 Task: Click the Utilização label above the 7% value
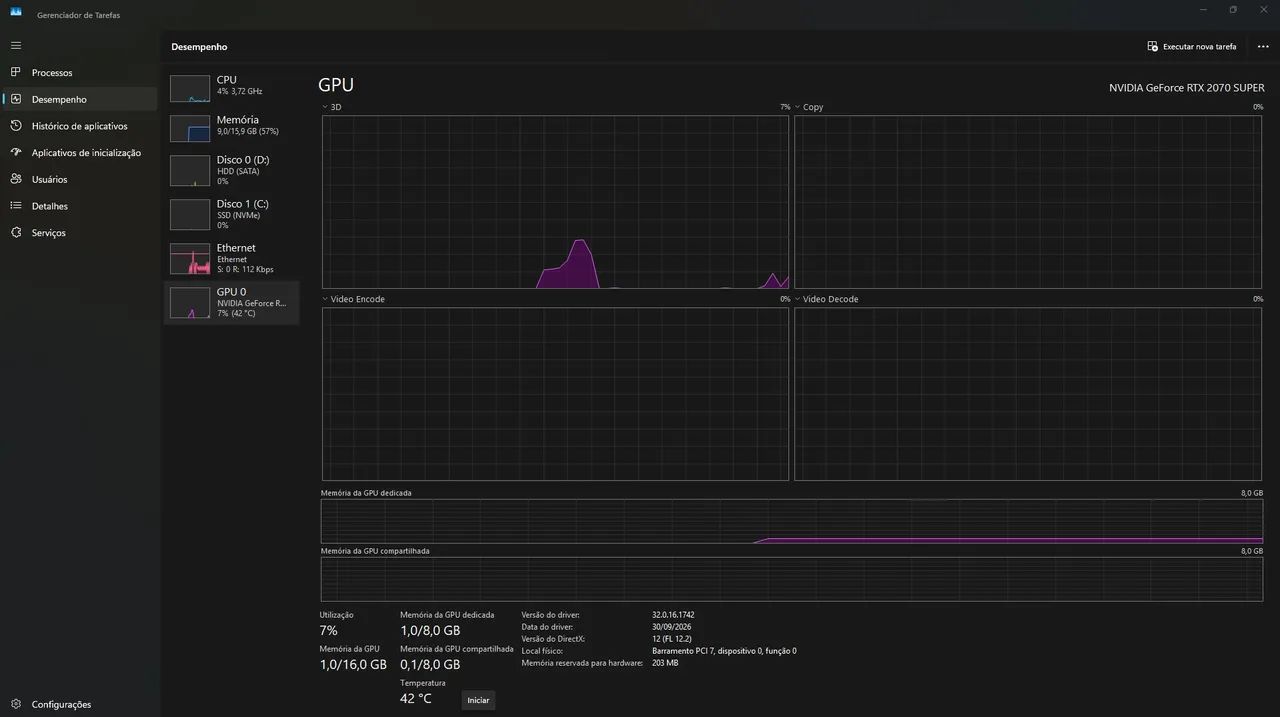337,615
